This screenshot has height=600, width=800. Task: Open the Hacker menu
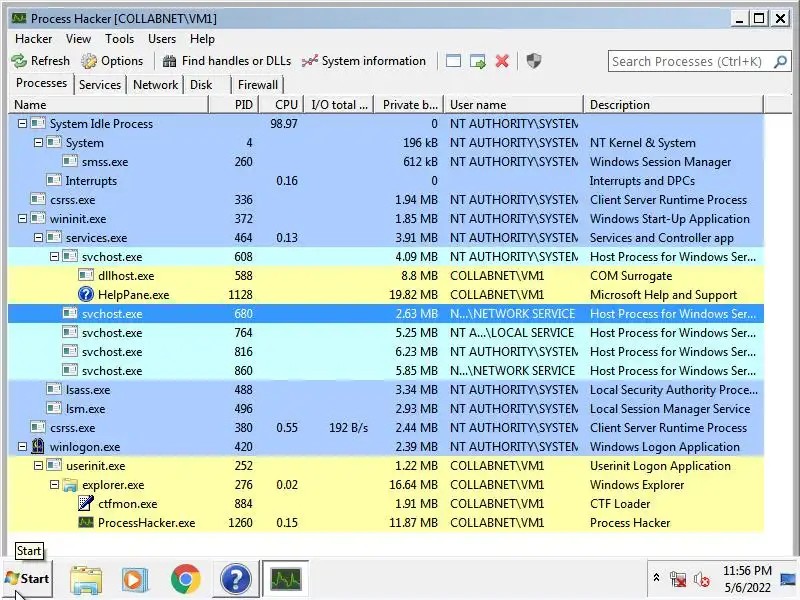point(34,39)
